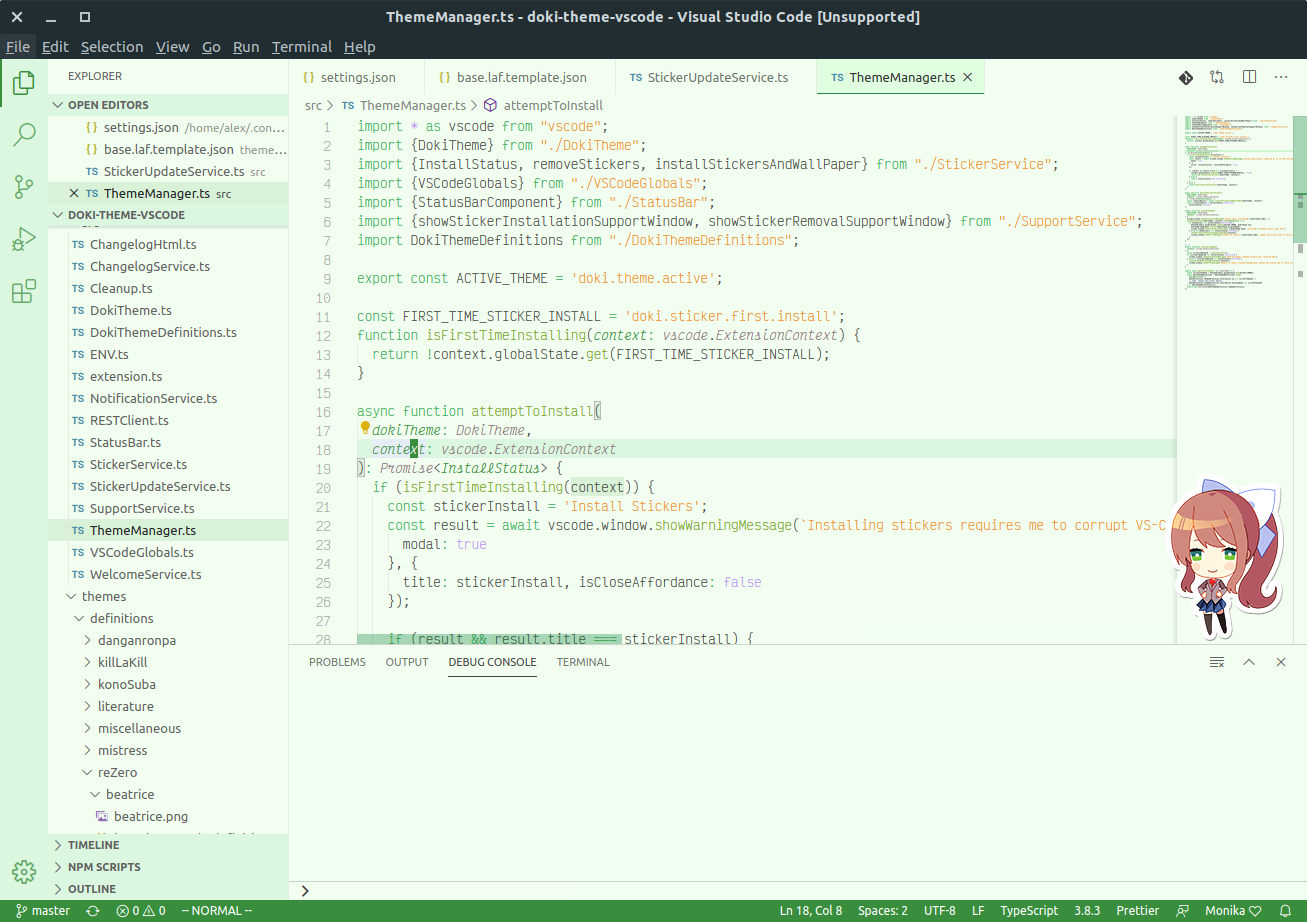Collapse the themes folder
This screenshot has height=922, width=1307.
click(x=168, y=596)
